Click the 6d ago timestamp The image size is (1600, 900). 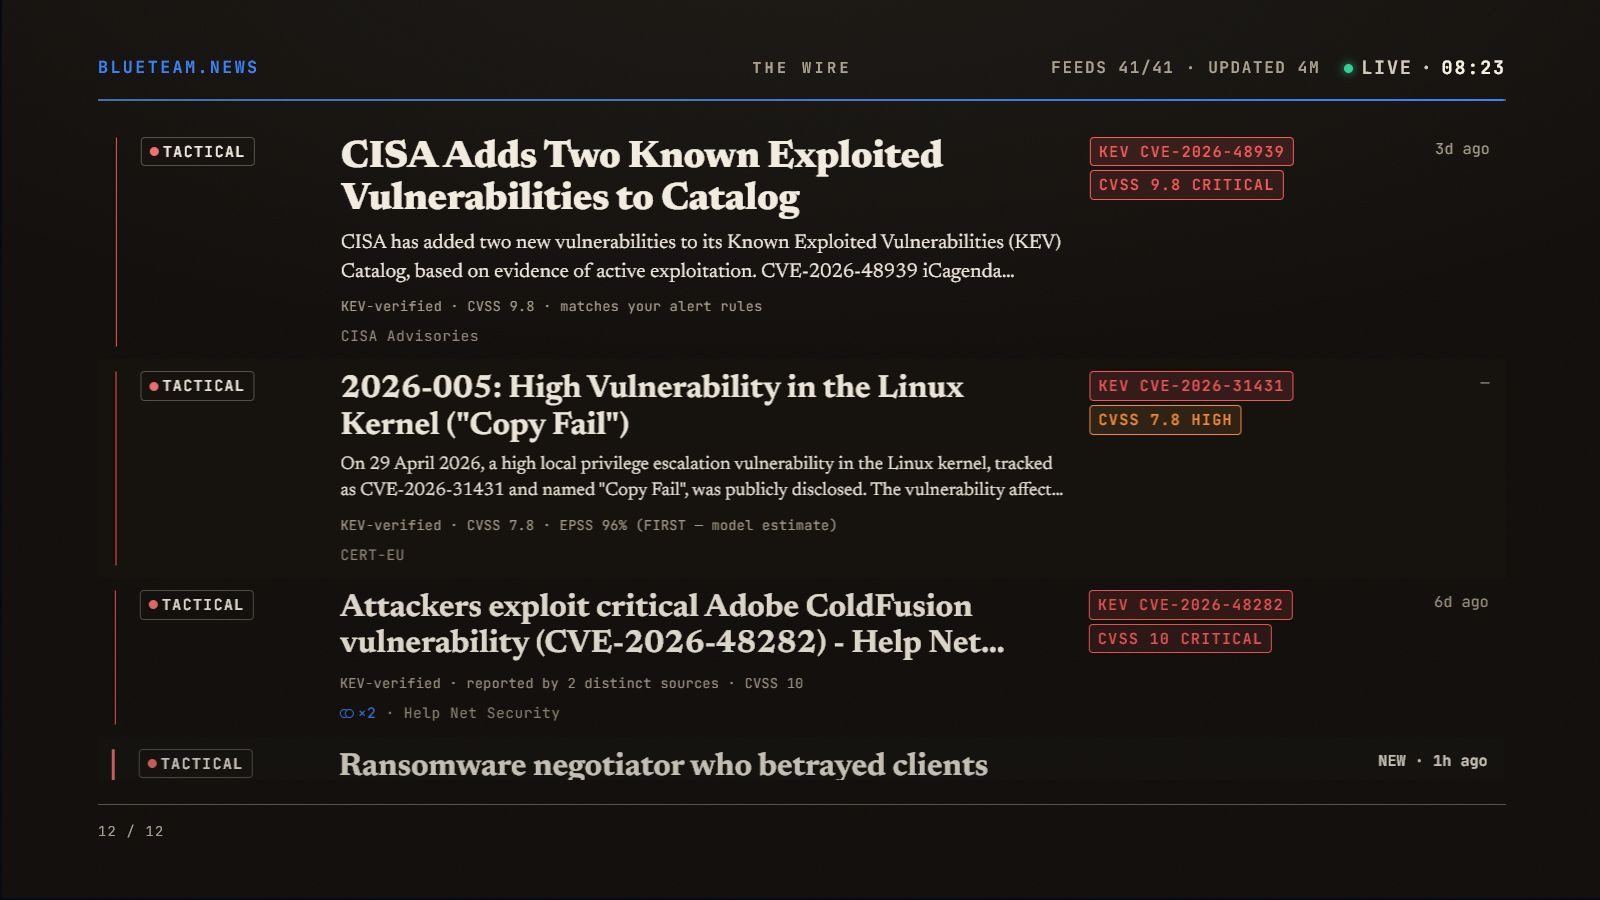tap(1461, 602)
